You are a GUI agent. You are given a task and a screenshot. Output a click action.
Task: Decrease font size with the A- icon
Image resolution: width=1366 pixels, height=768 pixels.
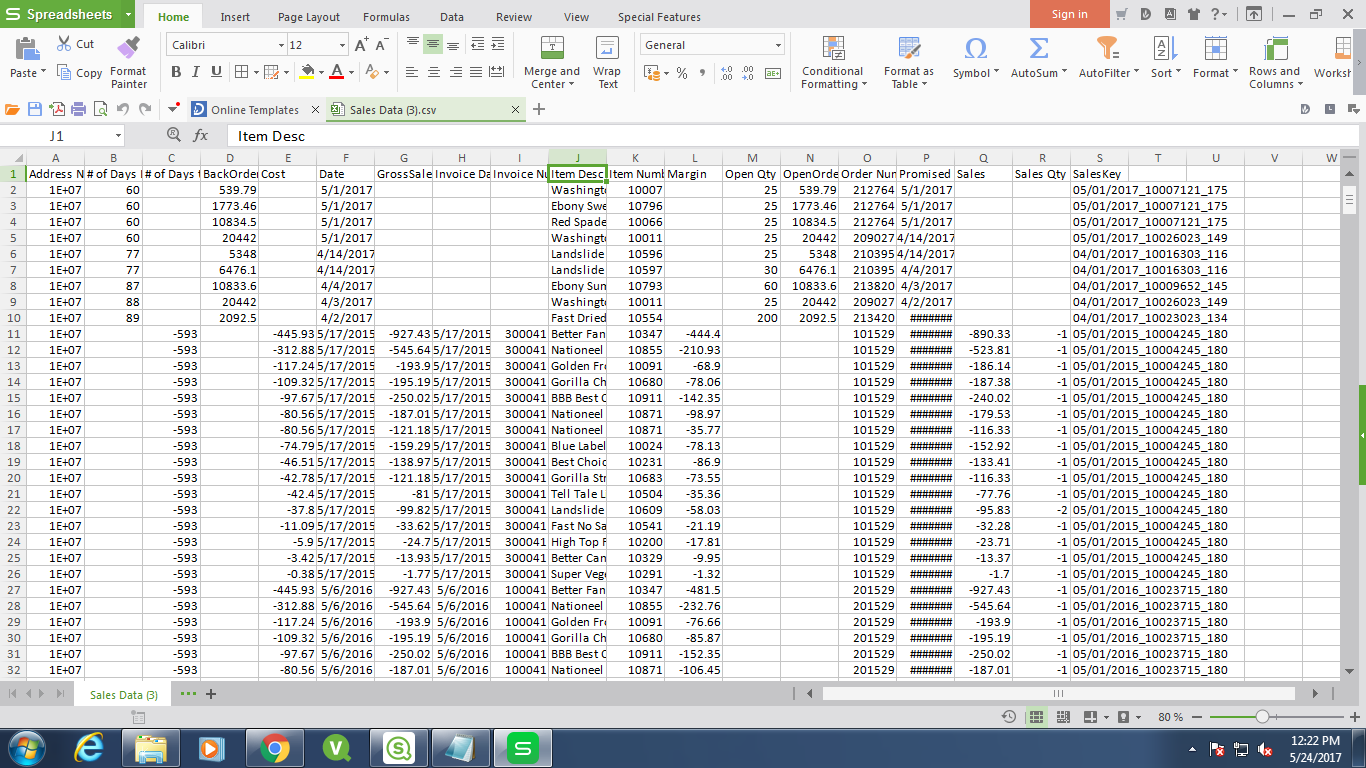pyautogui.click(x=383, y=45)
